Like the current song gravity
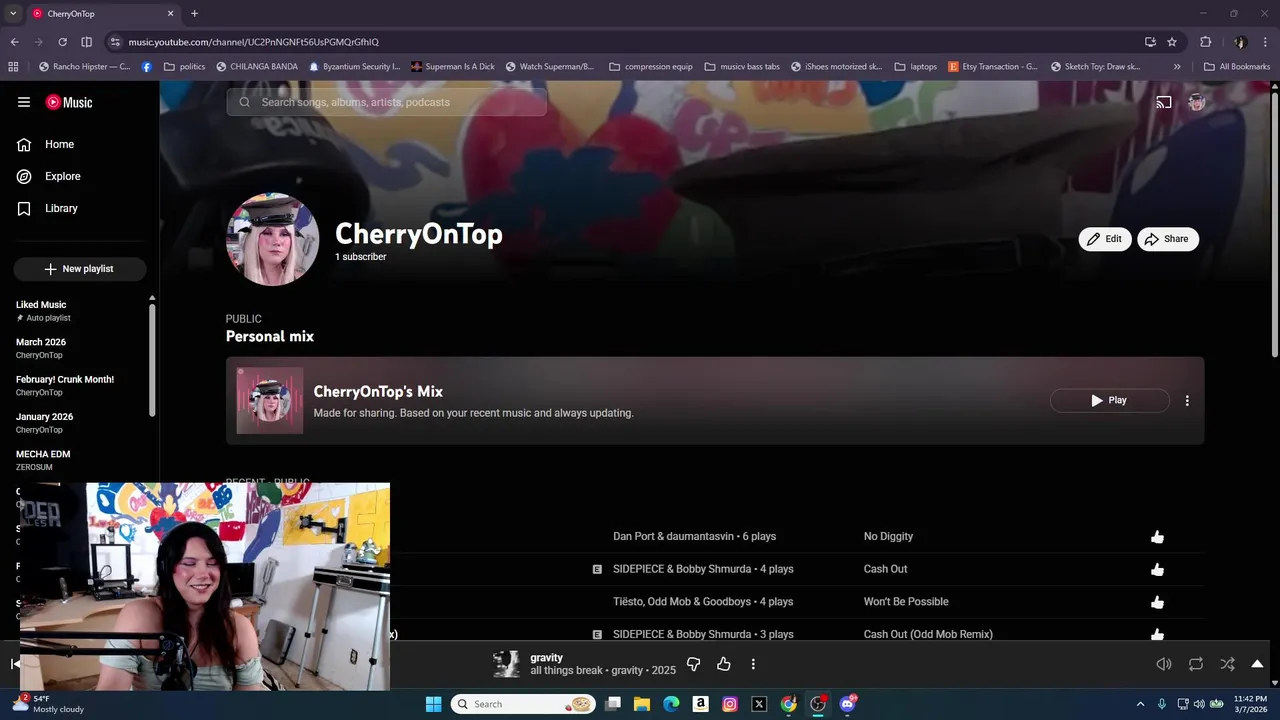 pyautogui.click(x=724, y=664)
